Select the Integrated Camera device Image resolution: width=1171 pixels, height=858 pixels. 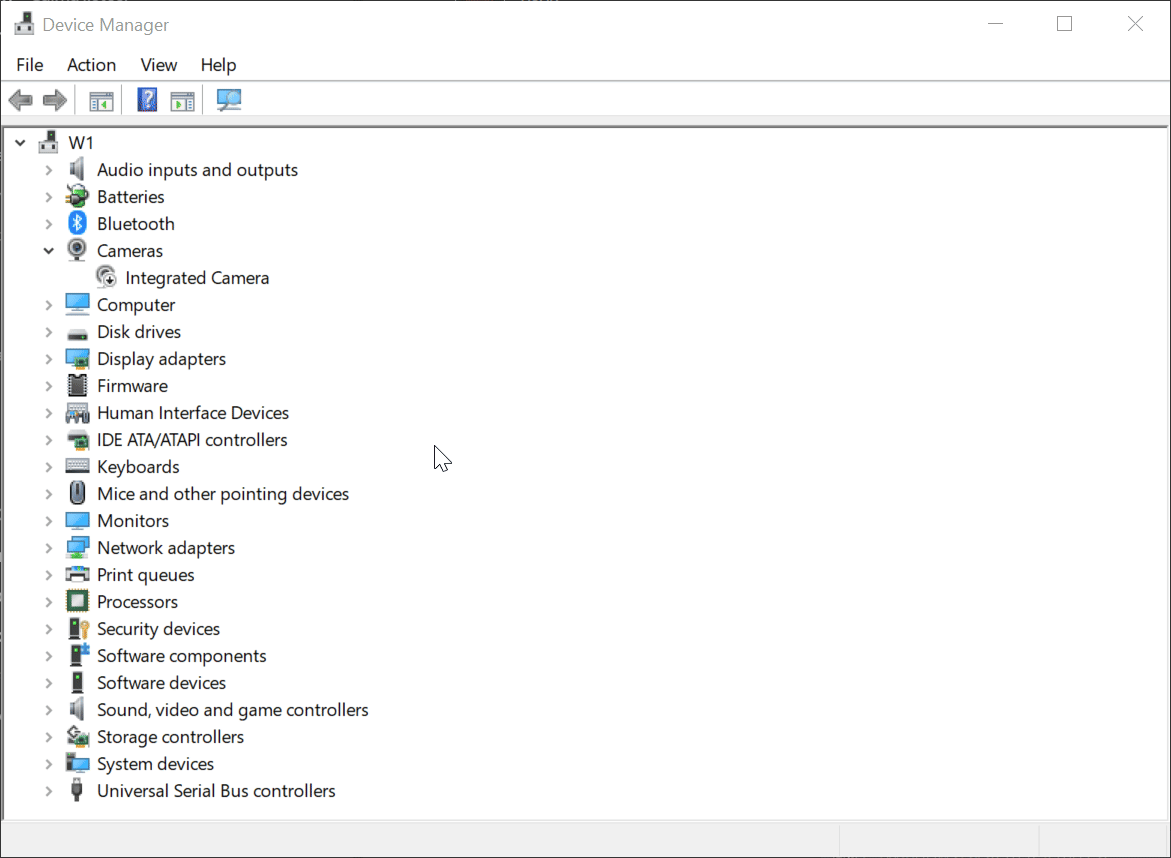point(197,278)
